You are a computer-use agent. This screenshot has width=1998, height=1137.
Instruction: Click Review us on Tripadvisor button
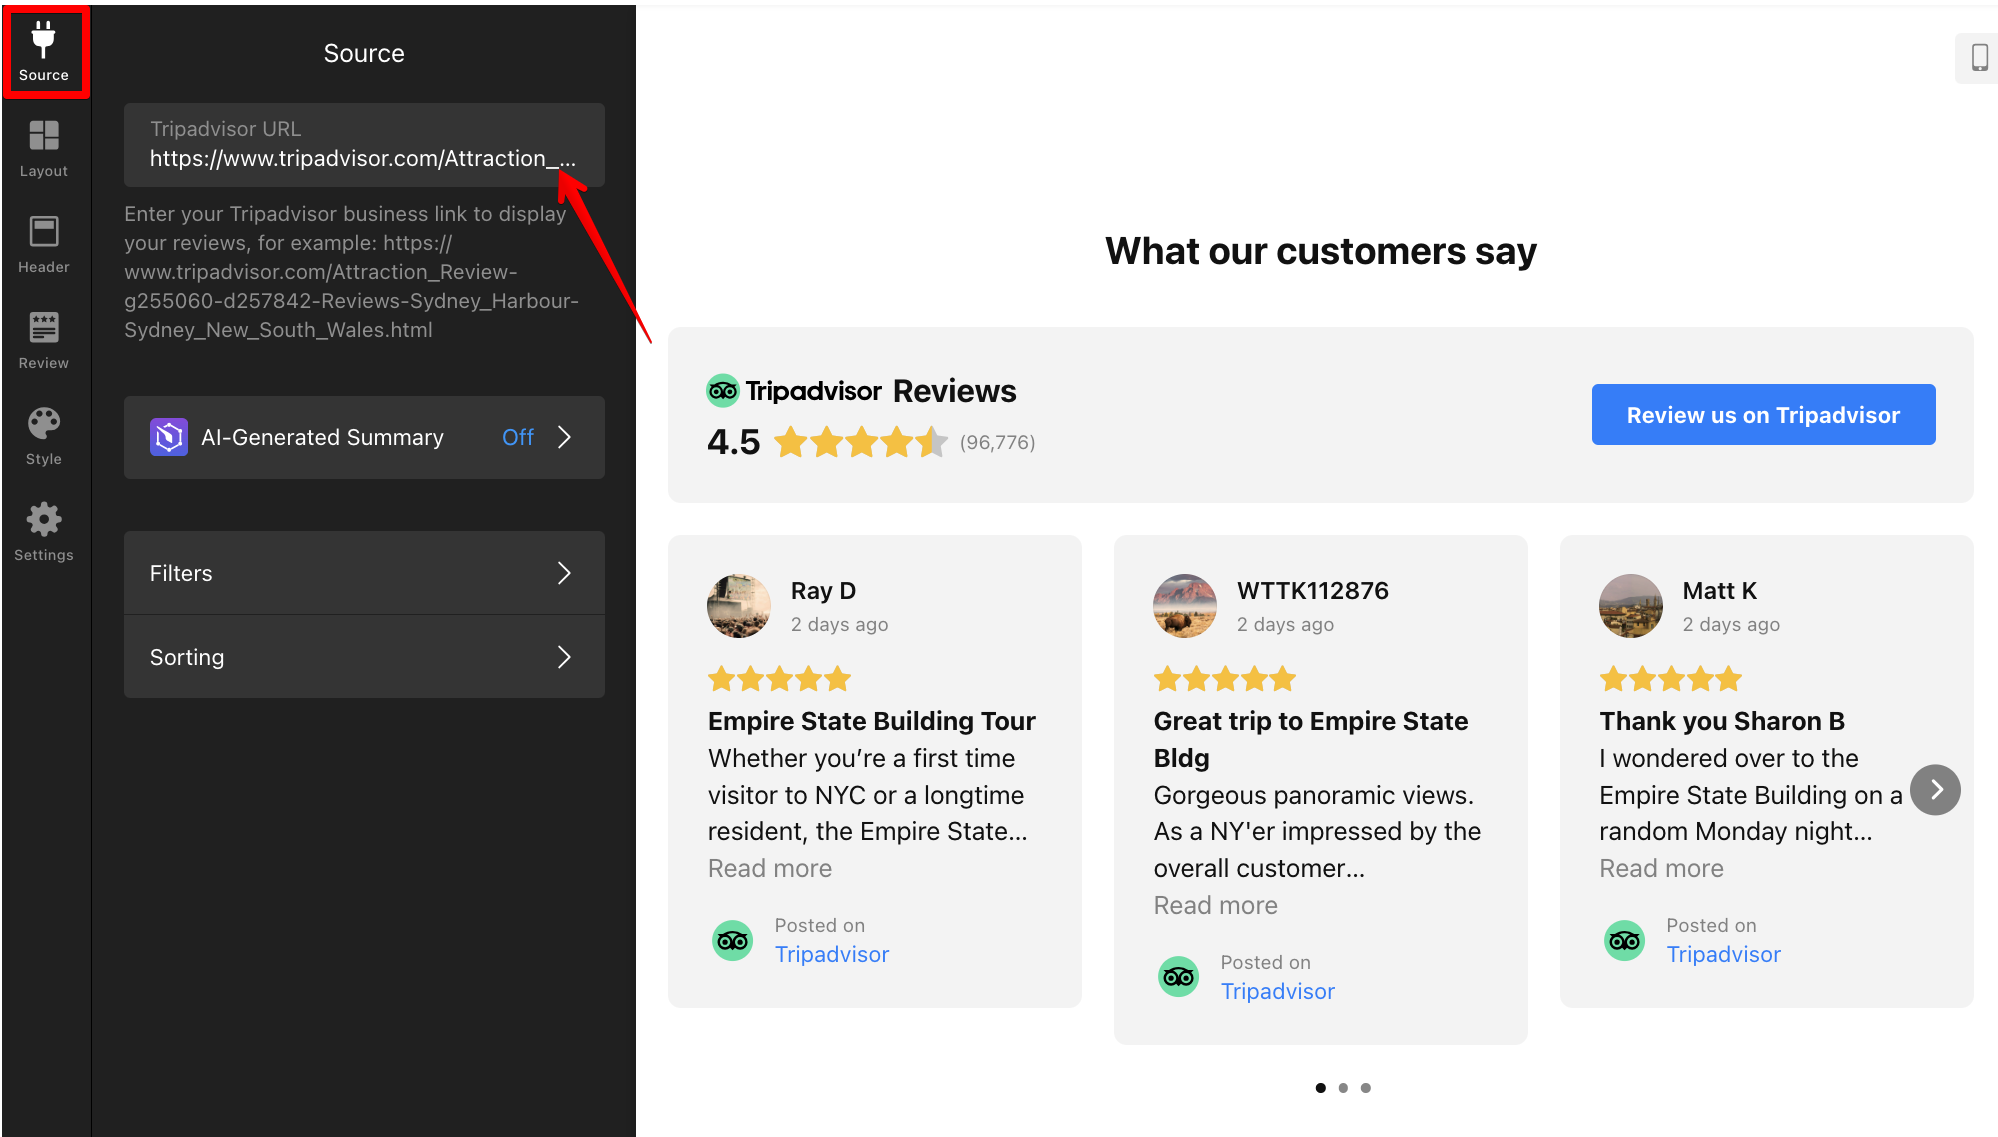click(1763, 415)
